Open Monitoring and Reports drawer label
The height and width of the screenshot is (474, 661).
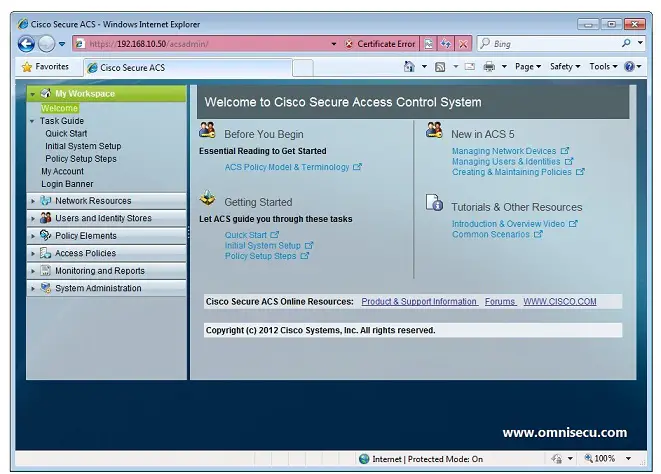click(100, 271)
